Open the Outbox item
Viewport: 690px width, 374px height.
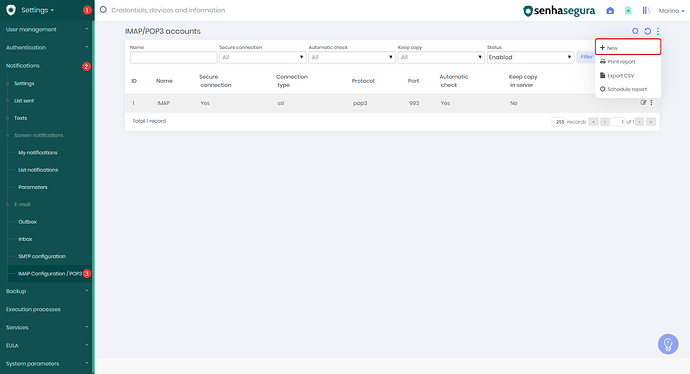[x=27, y=222]
